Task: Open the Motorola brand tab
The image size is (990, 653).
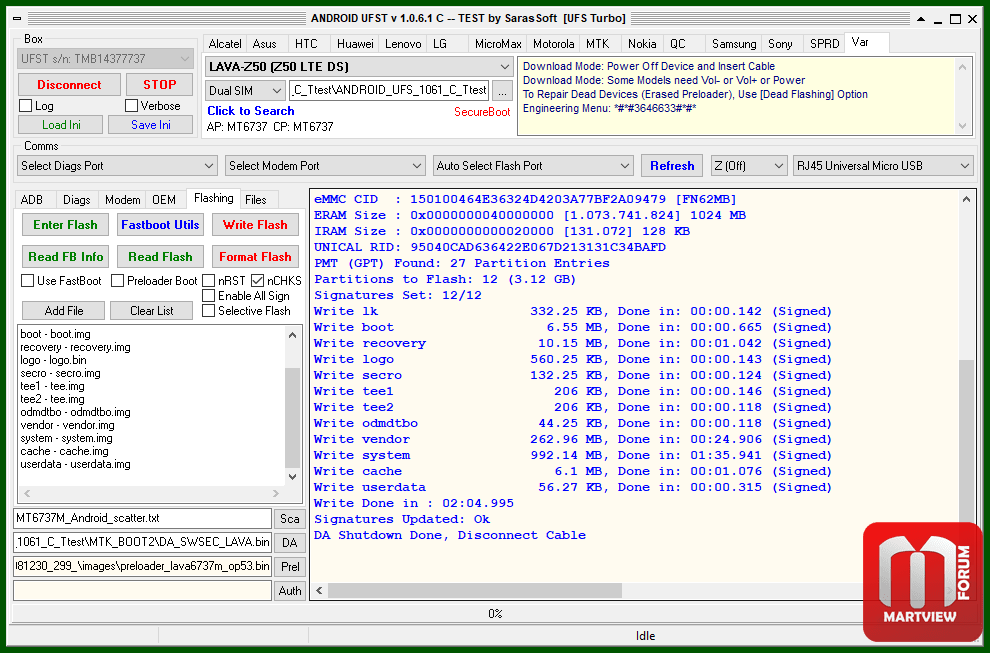Action: click(553, 44)
